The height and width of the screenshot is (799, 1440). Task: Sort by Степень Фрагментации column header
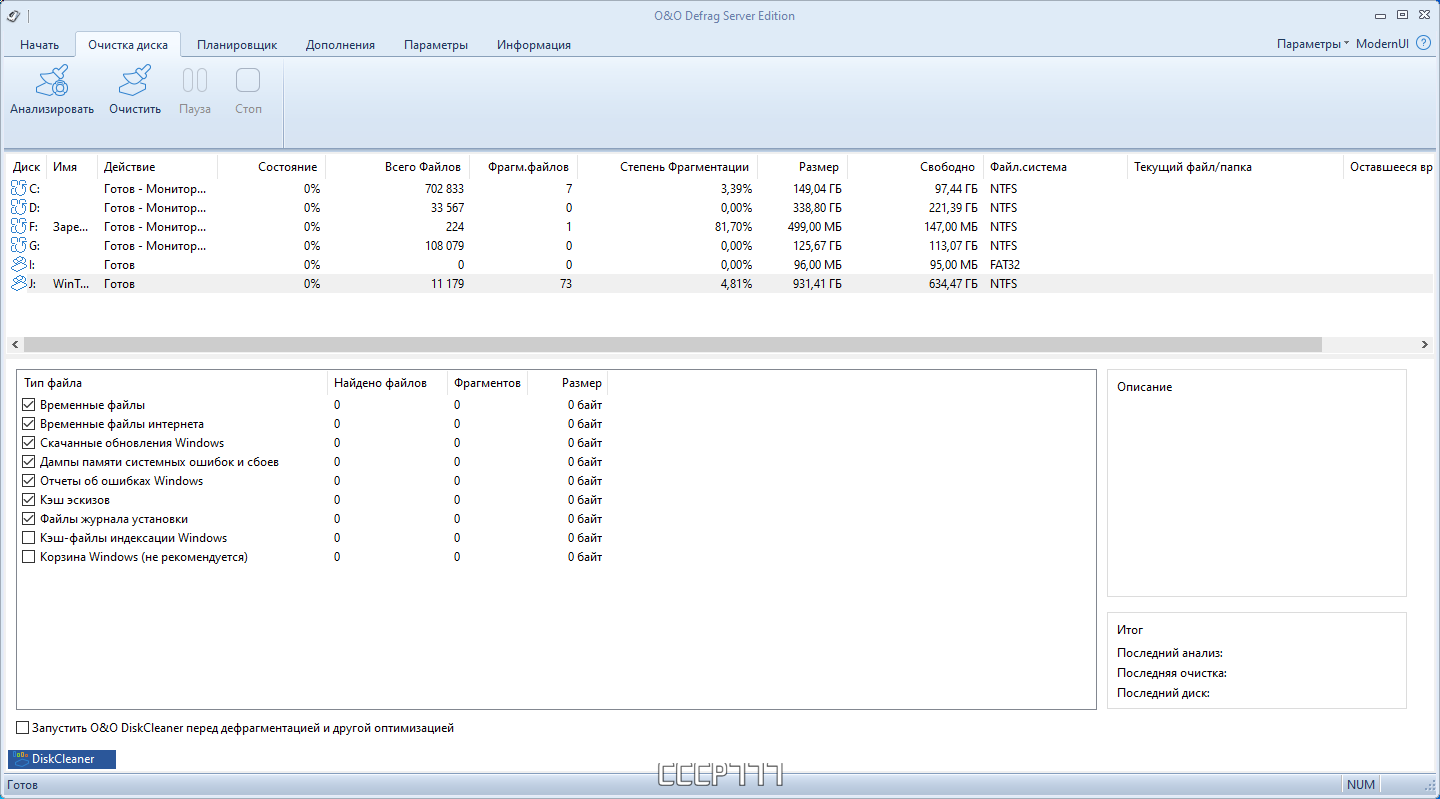[x=667, y=167]
